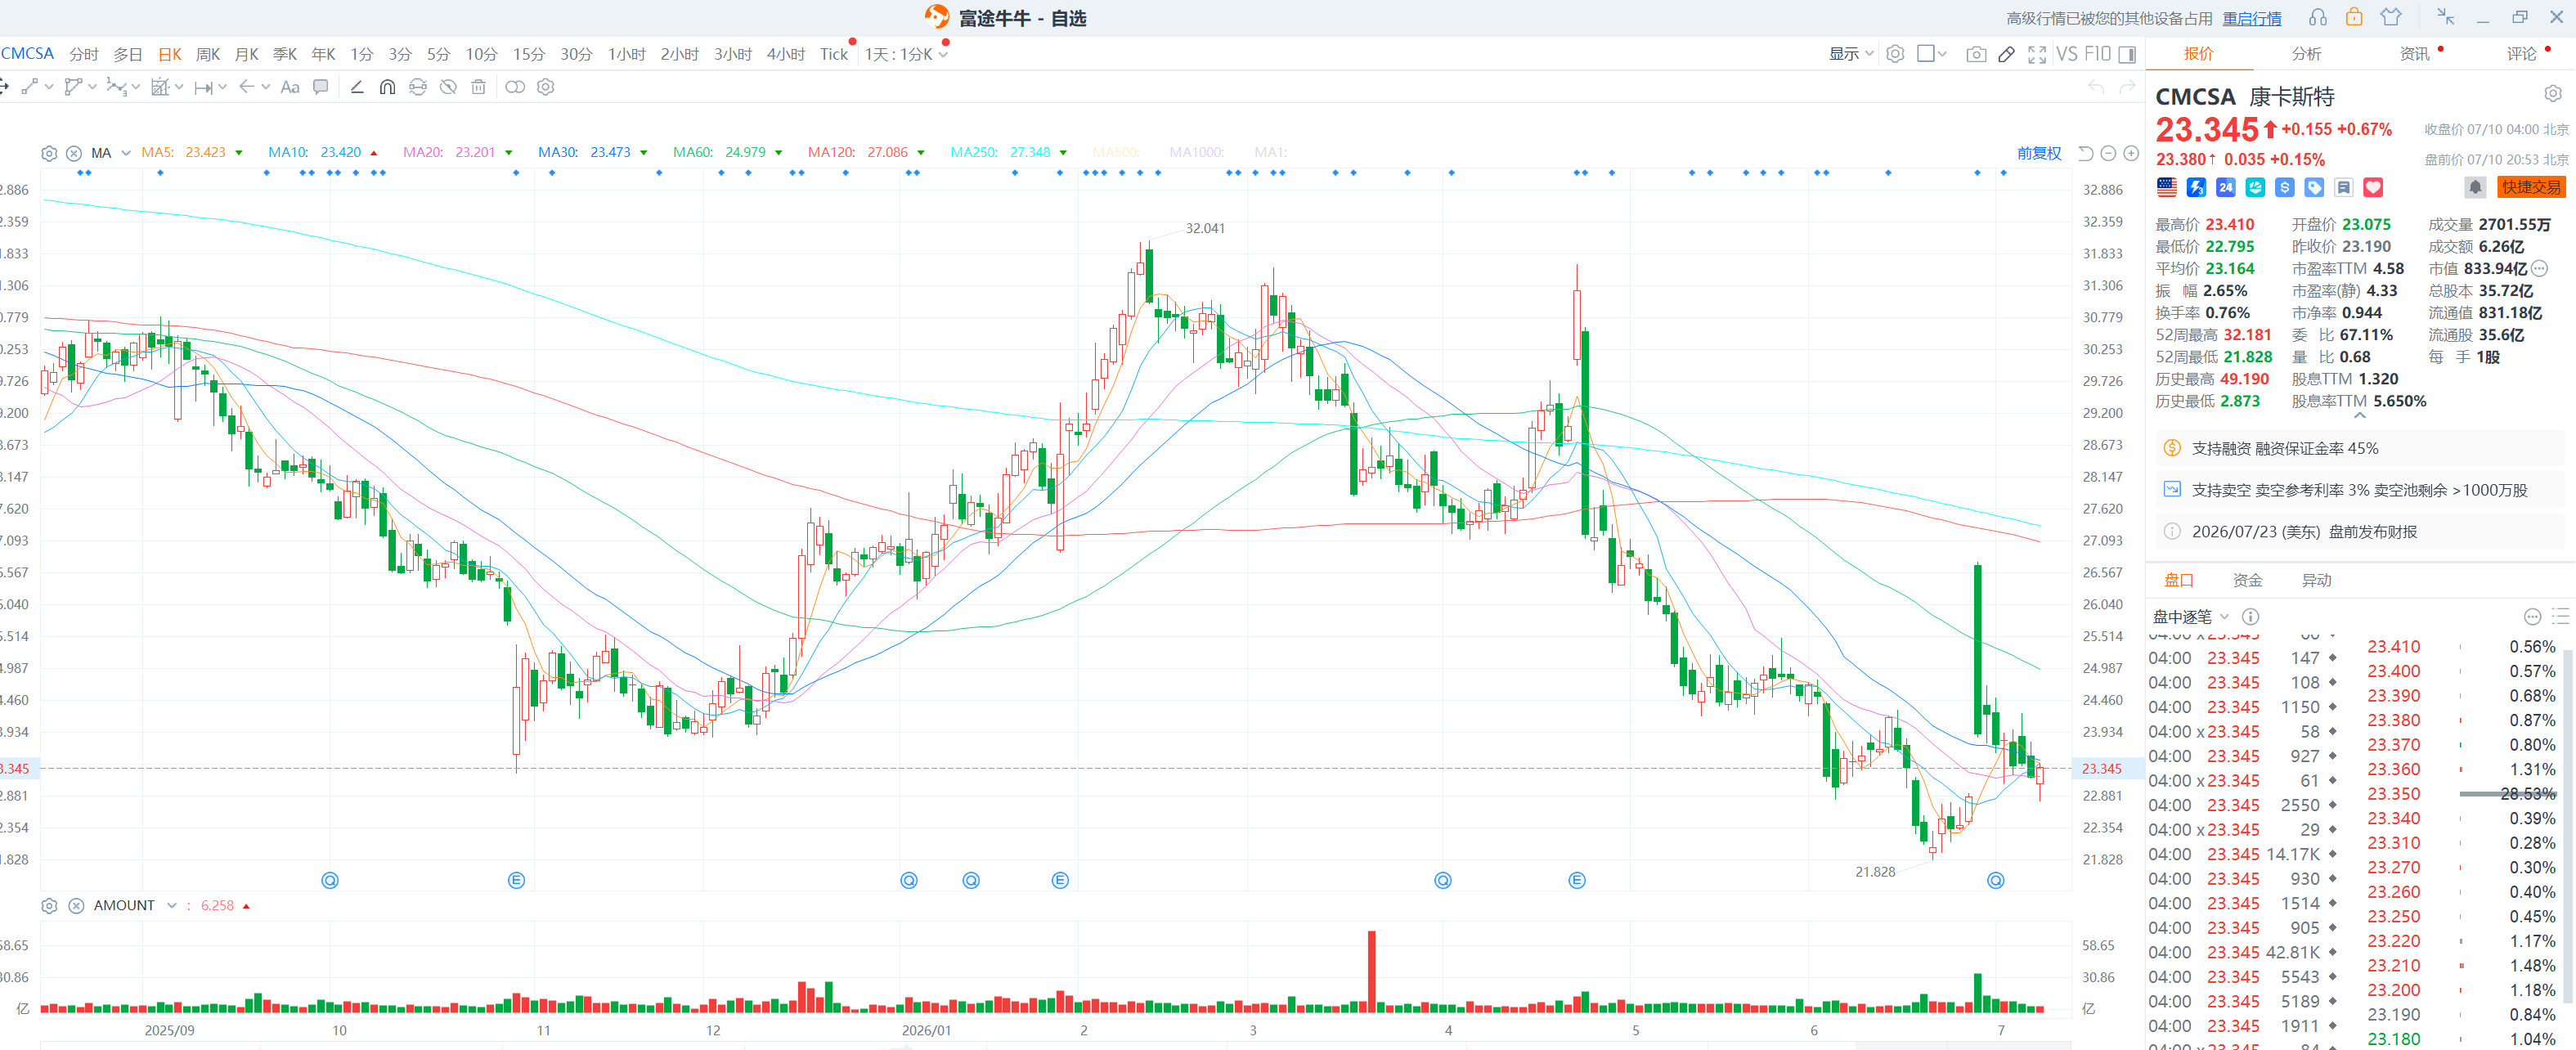The height and width of the screenshot is (1050, 2576).
Task: Open the chart layout square dropdown
Action: click(x=1931, y=54)
